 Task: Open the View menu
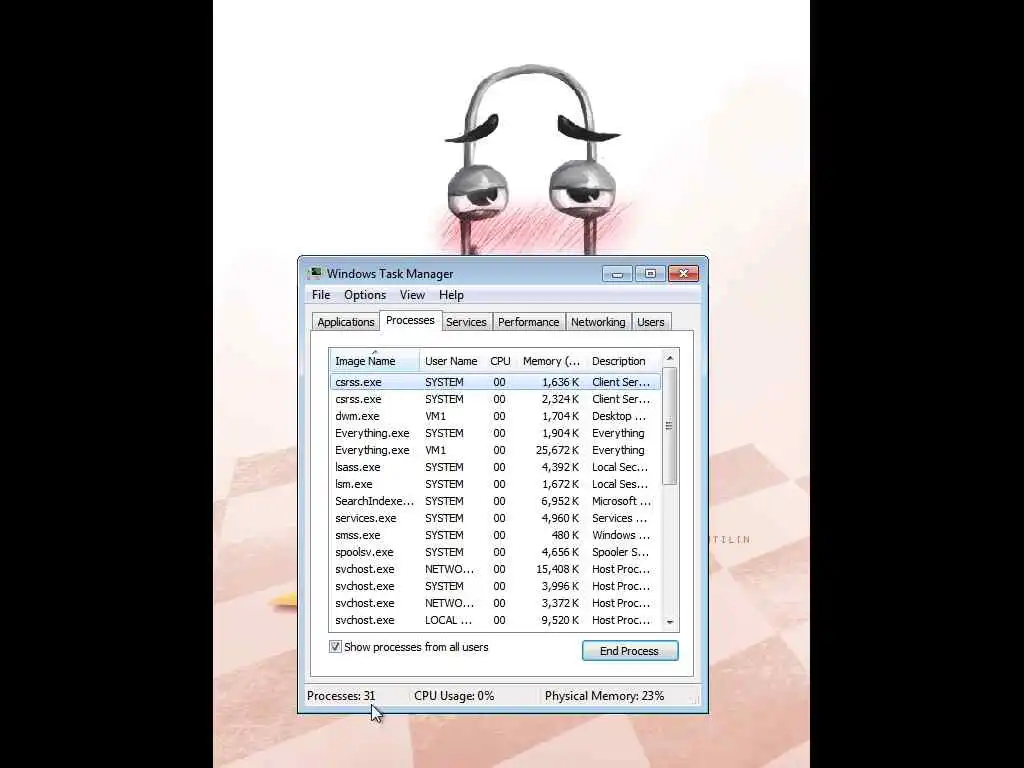click(412, 295)
